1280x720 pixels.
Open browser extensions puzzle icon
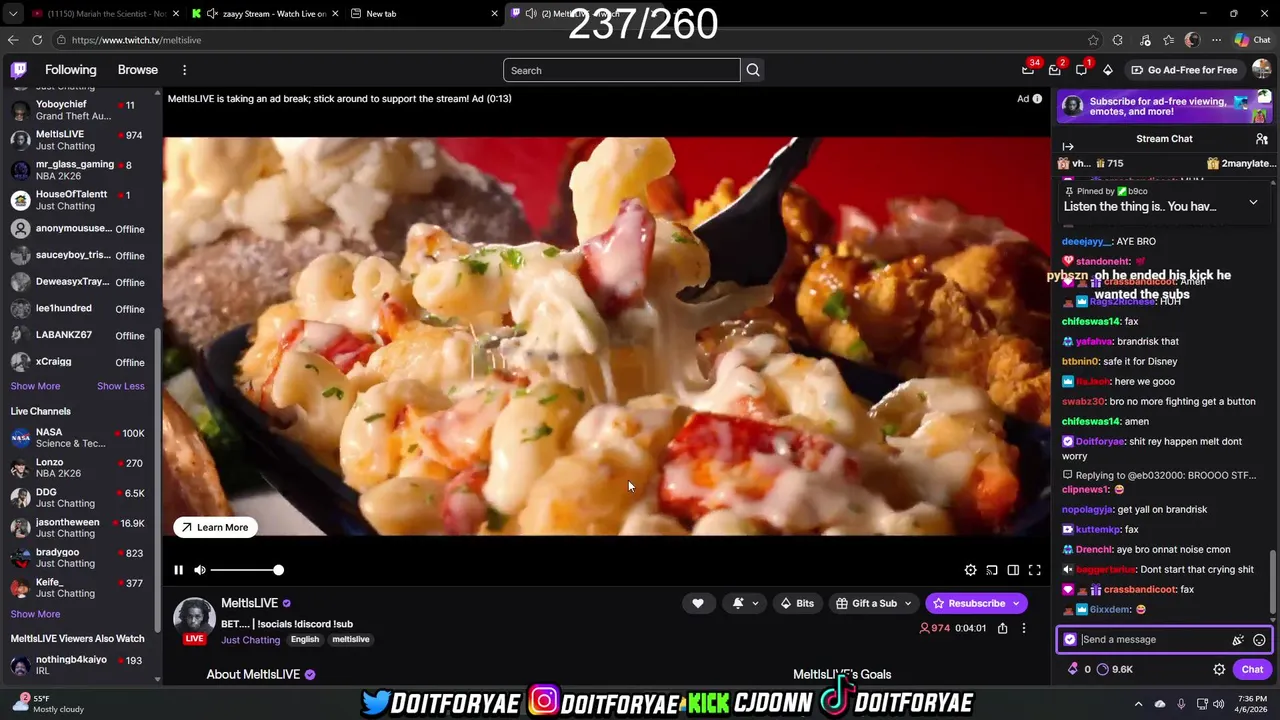tap(1118, 40)
